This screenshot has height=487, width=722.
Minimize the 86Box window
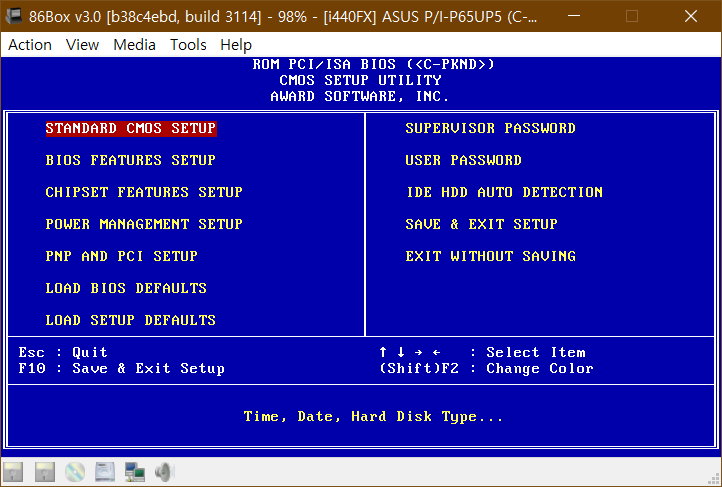pos(574,16)
